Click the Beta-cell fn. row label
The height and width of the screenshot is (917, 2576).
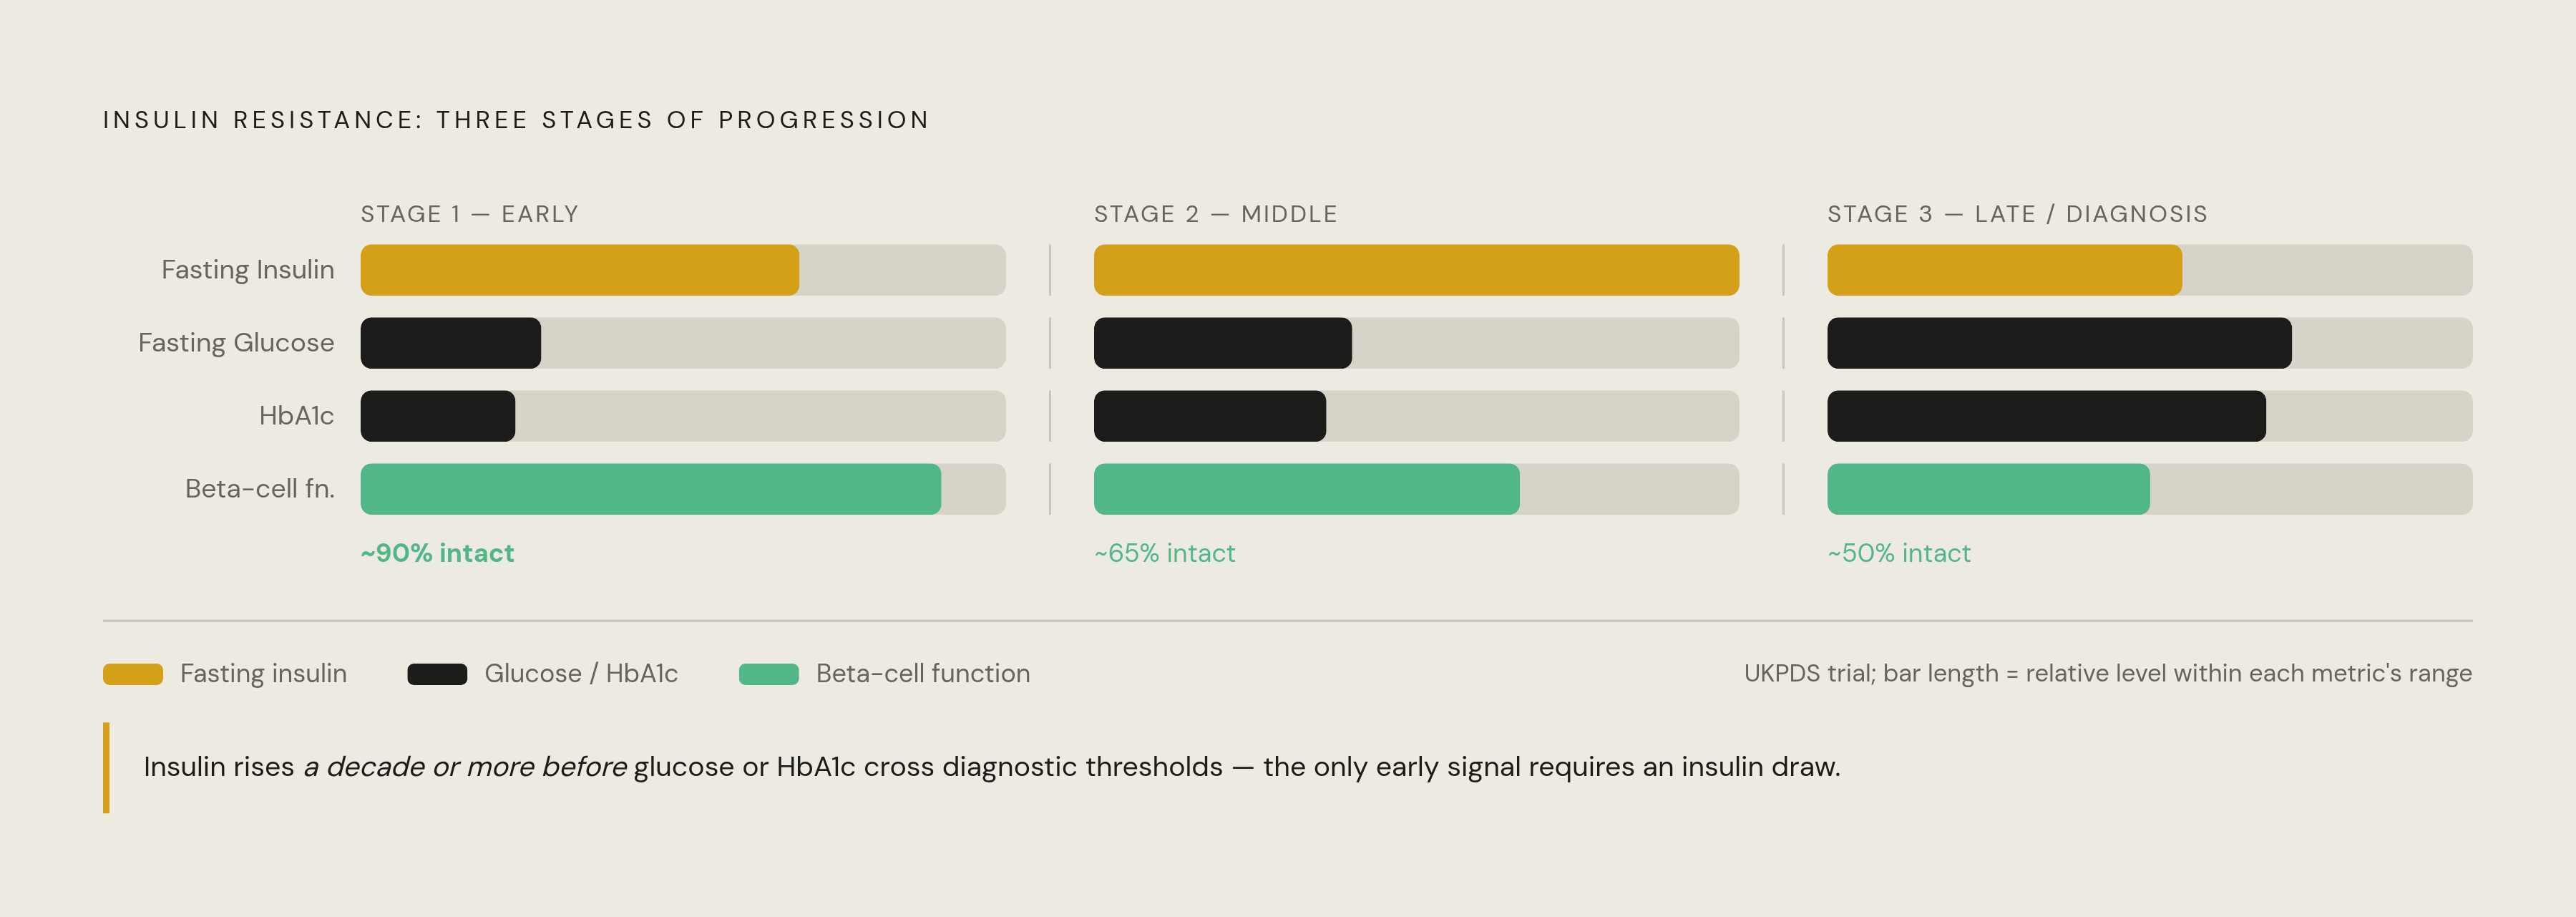(260, 489)
